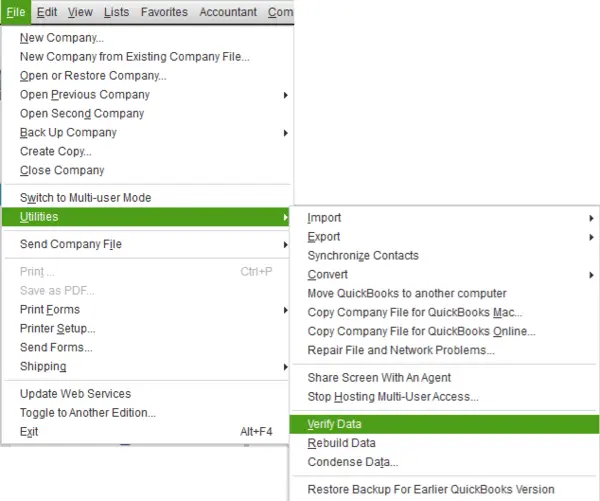Open the Convert submenu
This screenshot has height=501, width=600.
[x=328, y=275]
